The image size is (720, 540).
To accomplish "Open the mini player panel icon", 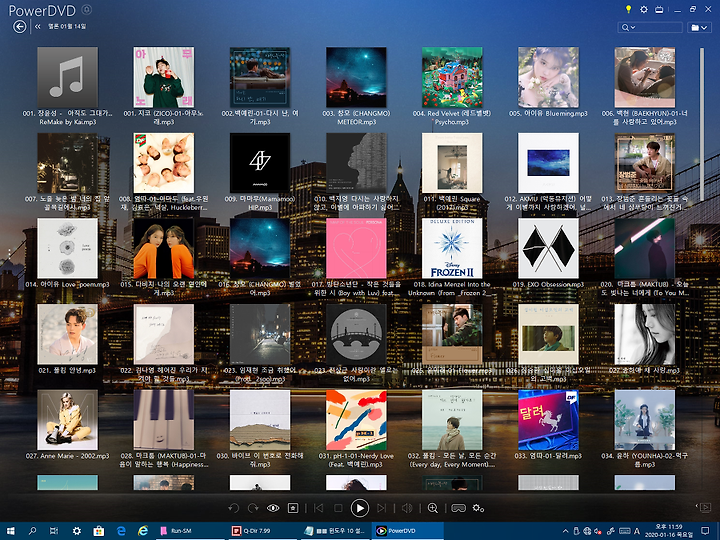I will pos(704,507).
